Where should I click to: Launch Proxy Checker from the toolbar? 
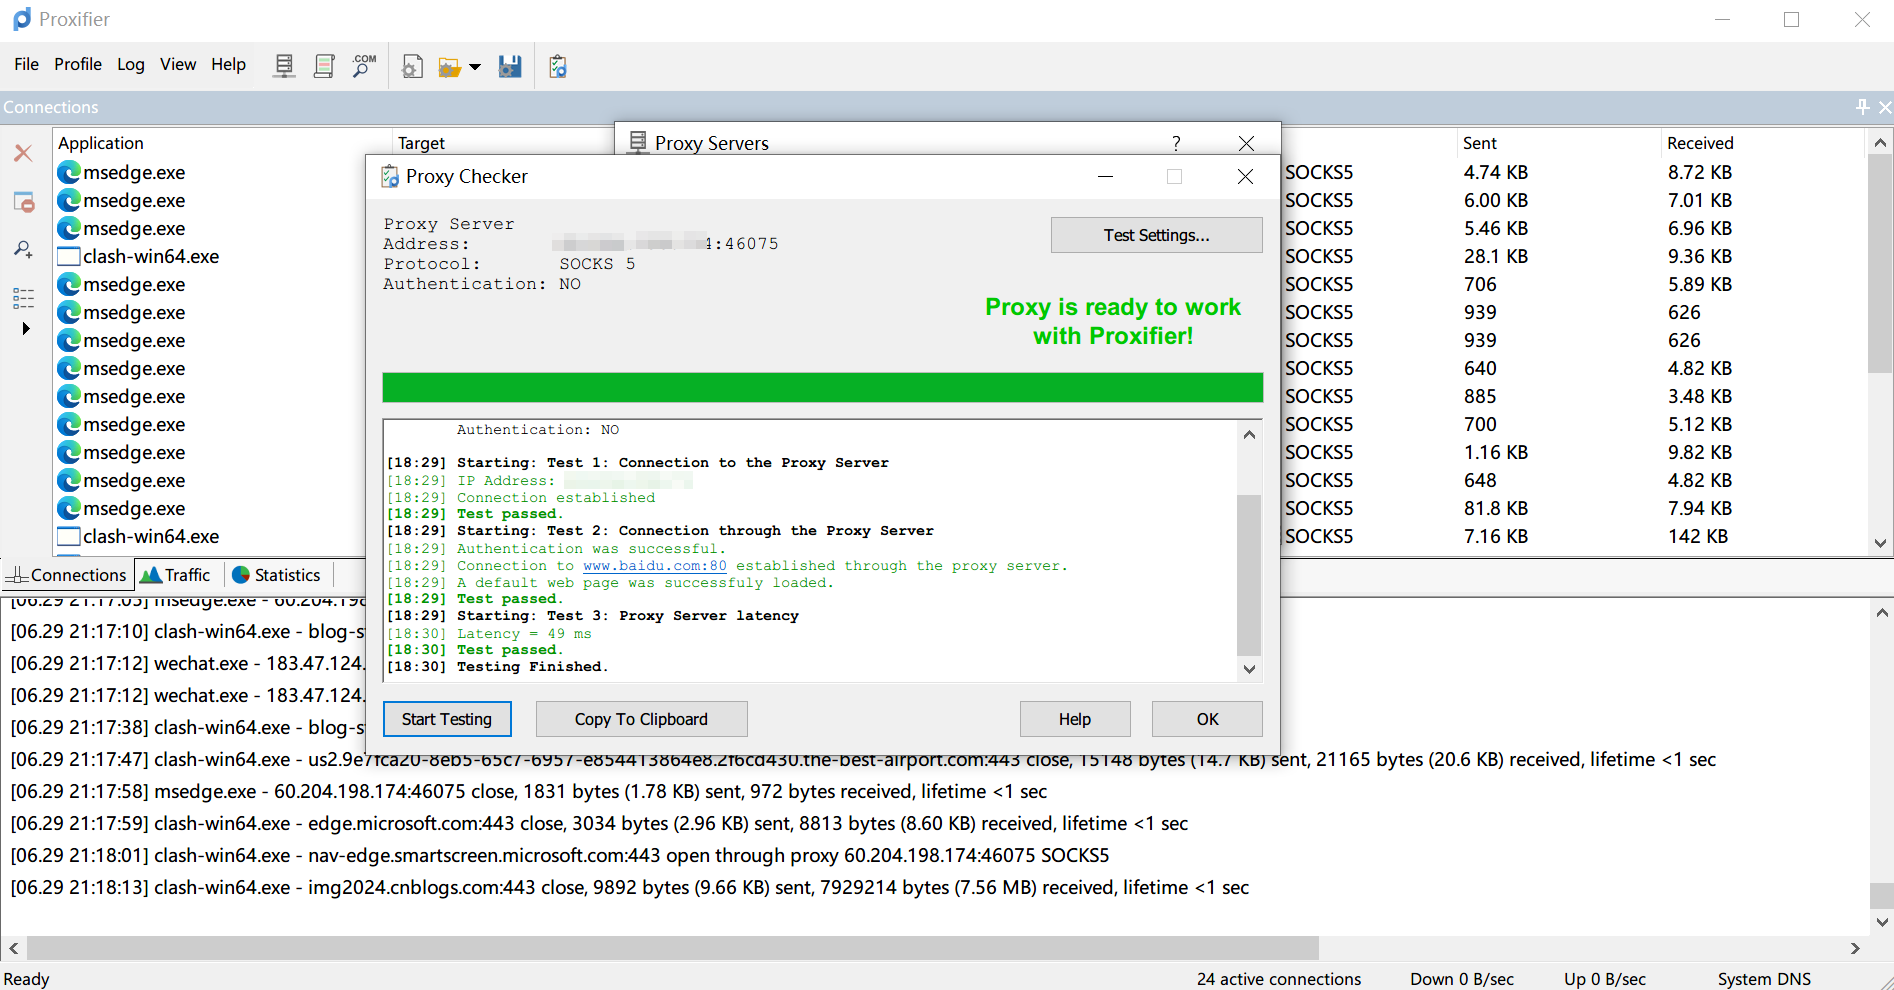tap(558, 67)
